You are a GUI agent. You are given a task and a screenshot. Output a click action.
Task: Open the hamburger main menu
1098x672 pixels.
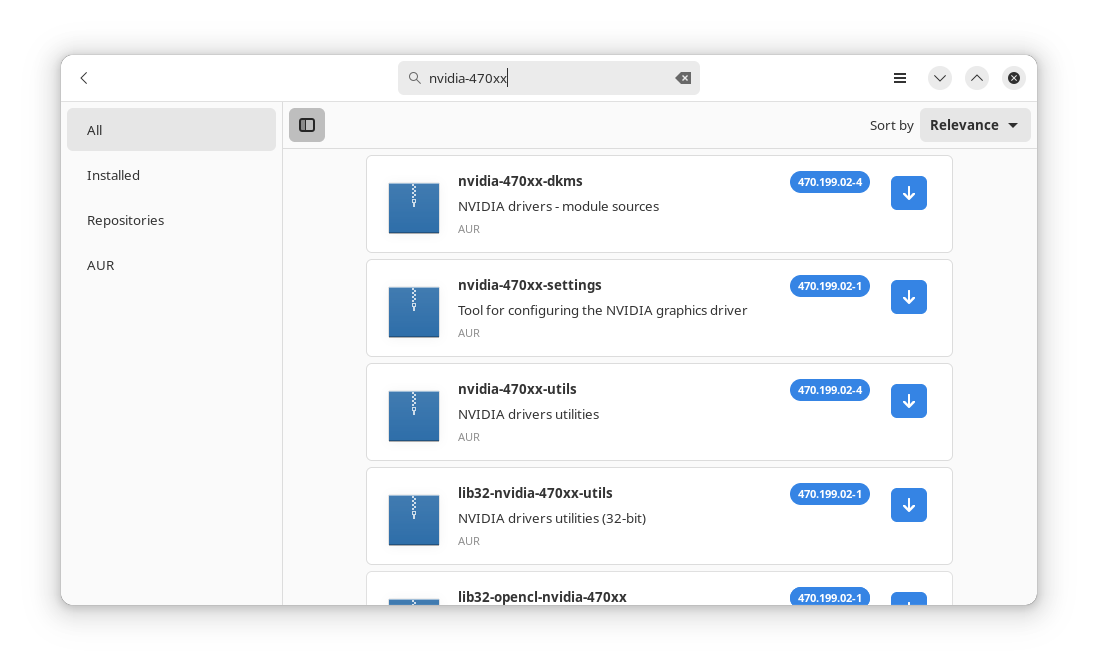point(900,78)
